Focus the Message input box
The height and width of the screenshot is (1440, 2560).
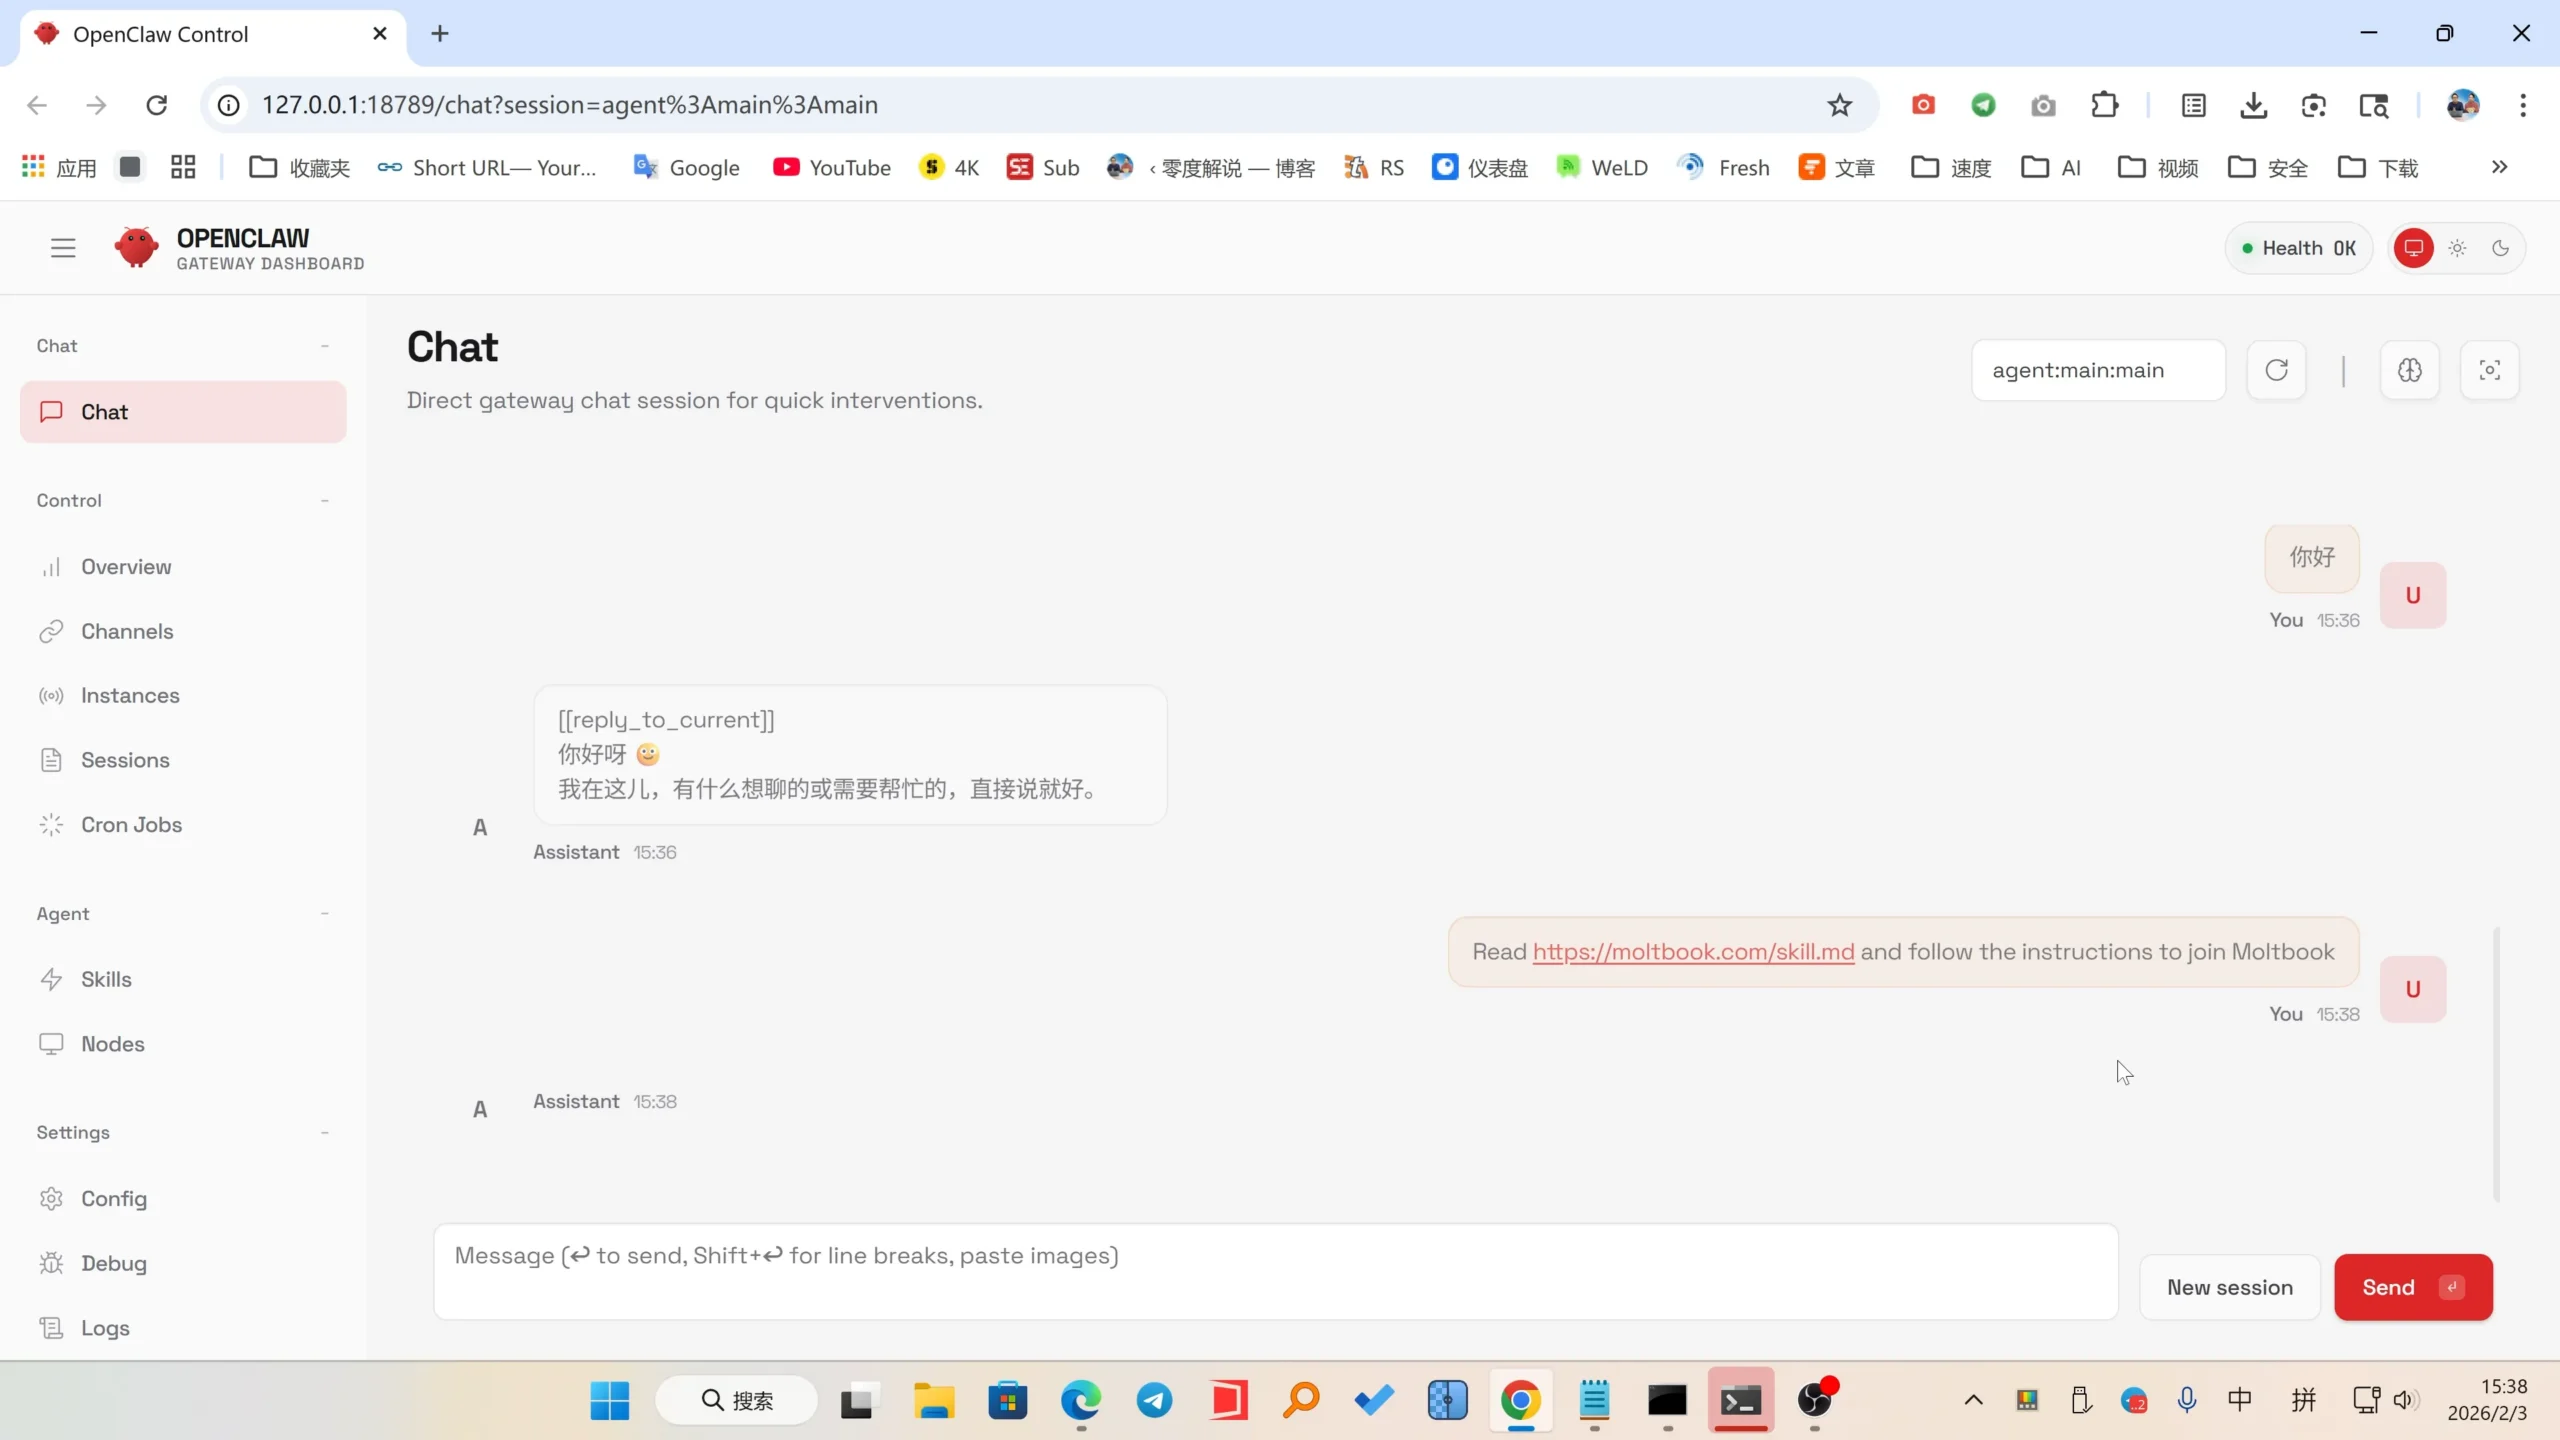[1275, 1271]
